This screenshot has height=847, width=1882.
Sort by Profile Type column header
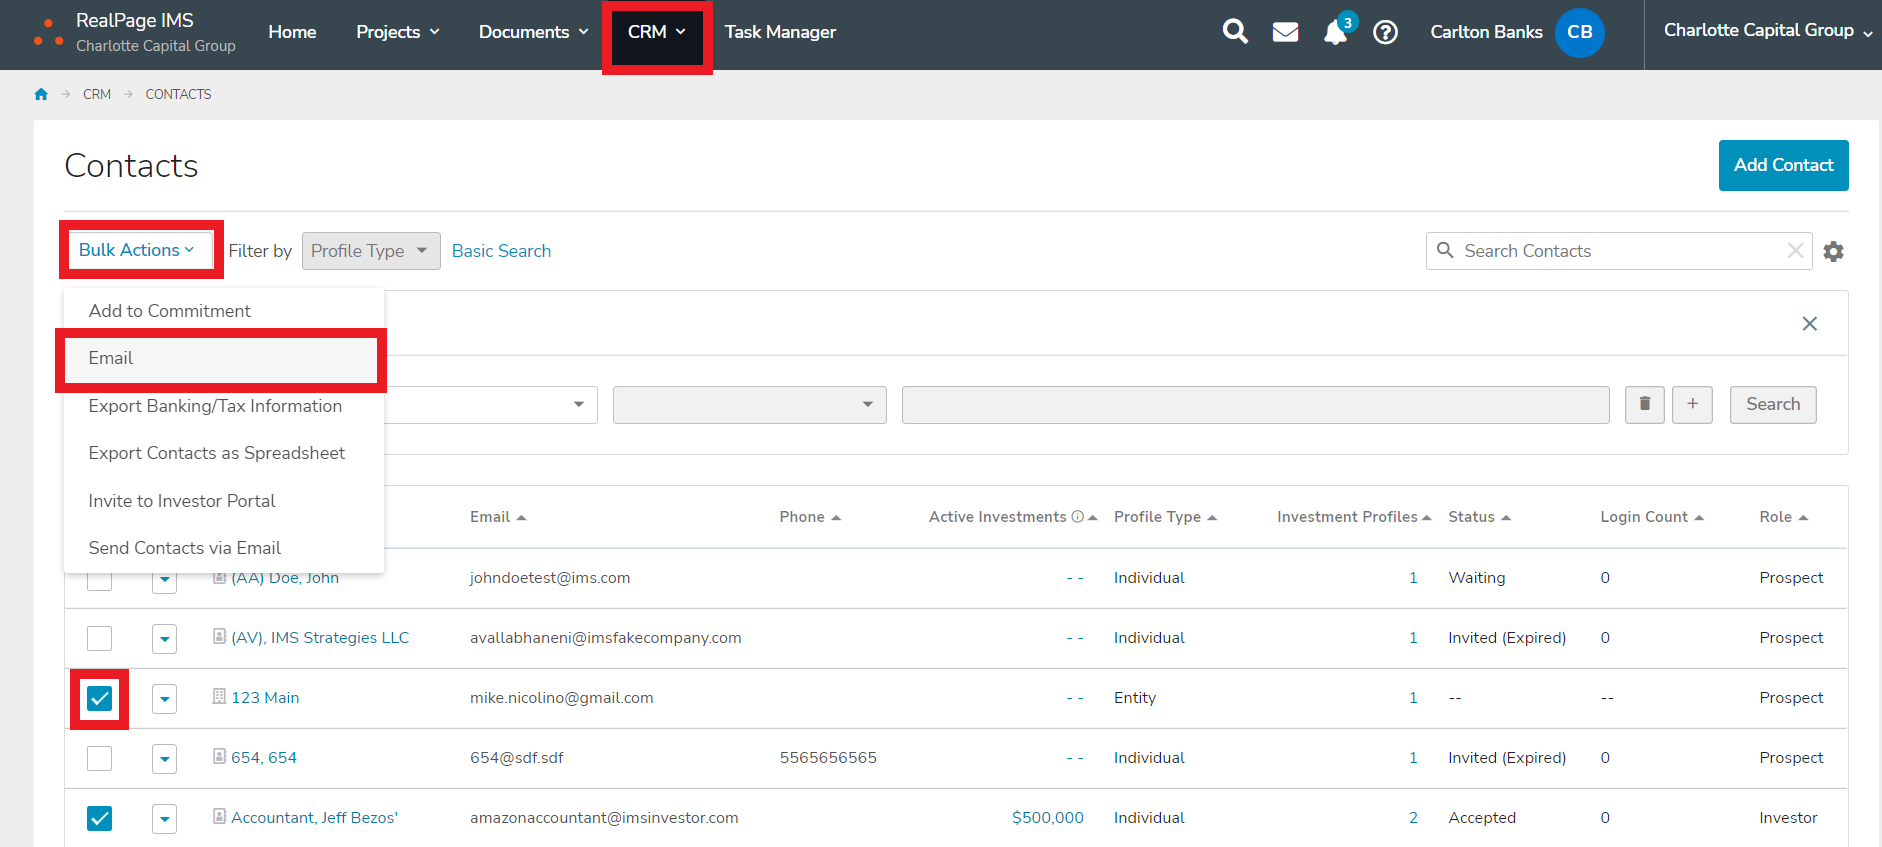[x=1165, y=517]
